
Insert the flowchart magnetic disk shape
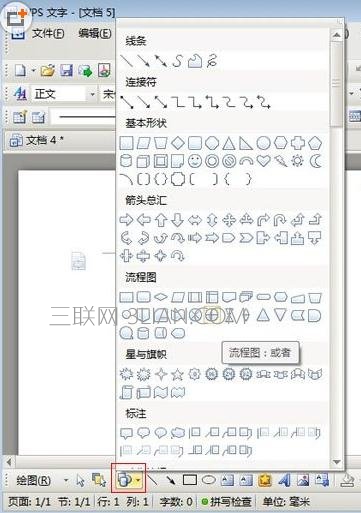(x=143, y=333)
